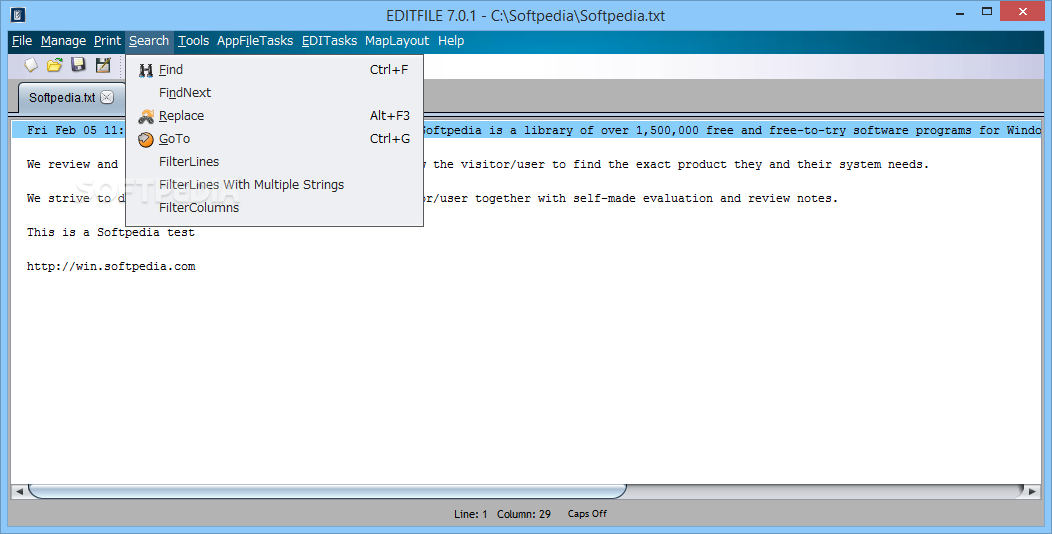Close the open Search menu
This screenshot has height=534, width=1052.
click(x=149, y=41)
